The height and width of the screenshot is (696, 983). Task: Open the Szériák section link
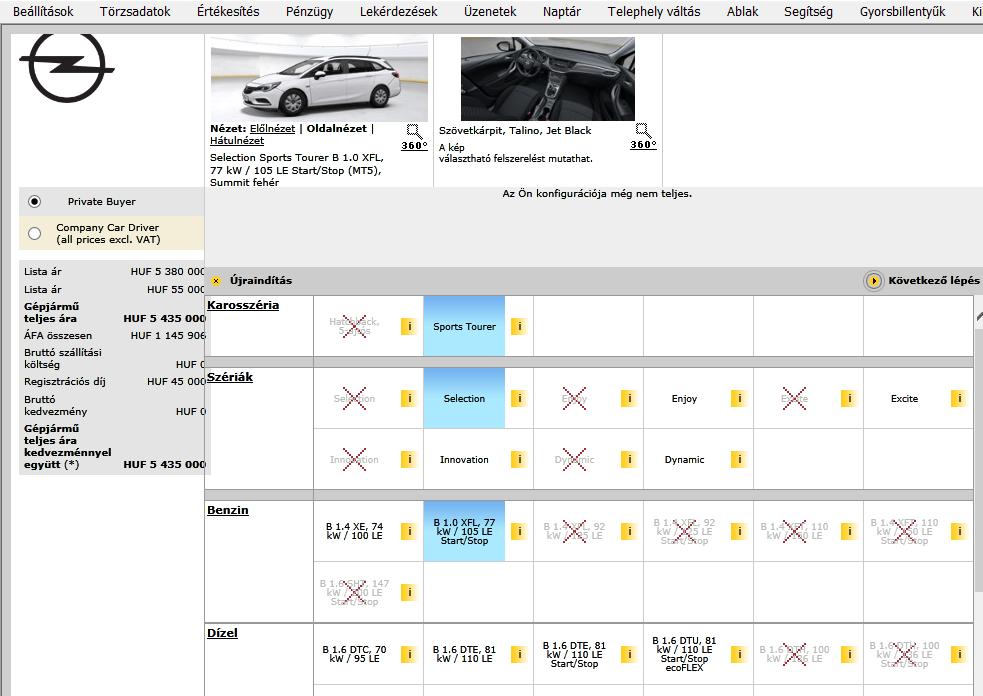(230, 377)
